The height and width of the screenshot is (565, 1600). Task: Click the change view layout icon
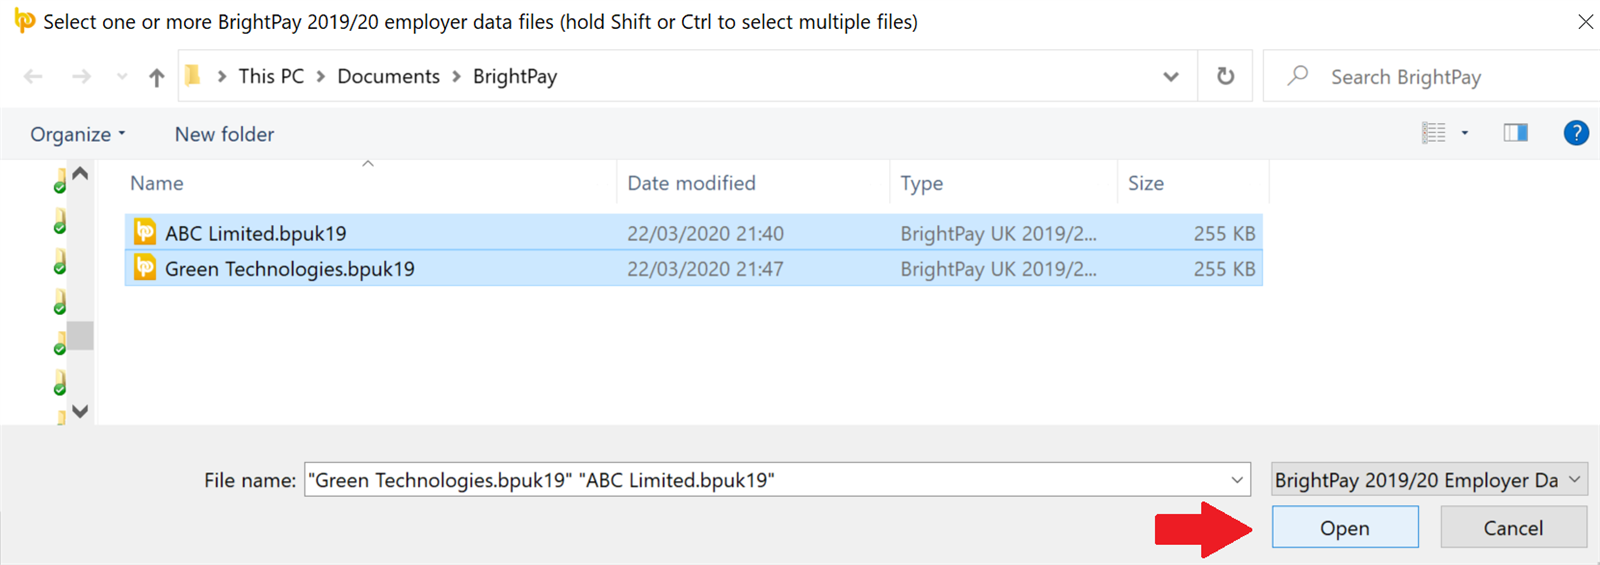pos(1434,133)
